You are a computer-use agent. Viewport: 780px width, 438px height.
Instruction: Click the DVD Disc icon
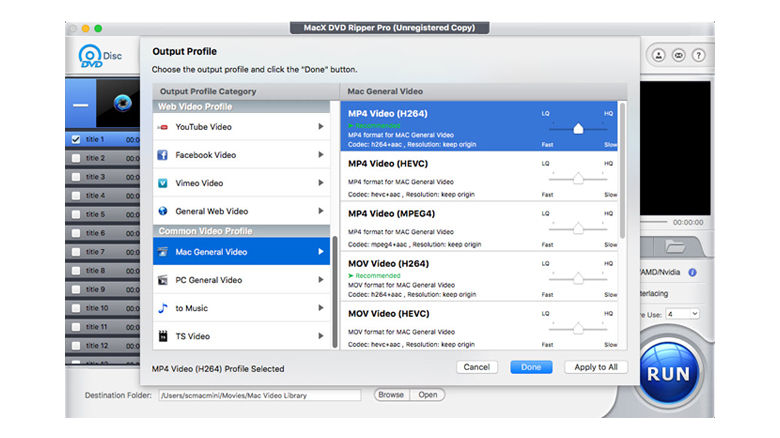click(90, 56)
